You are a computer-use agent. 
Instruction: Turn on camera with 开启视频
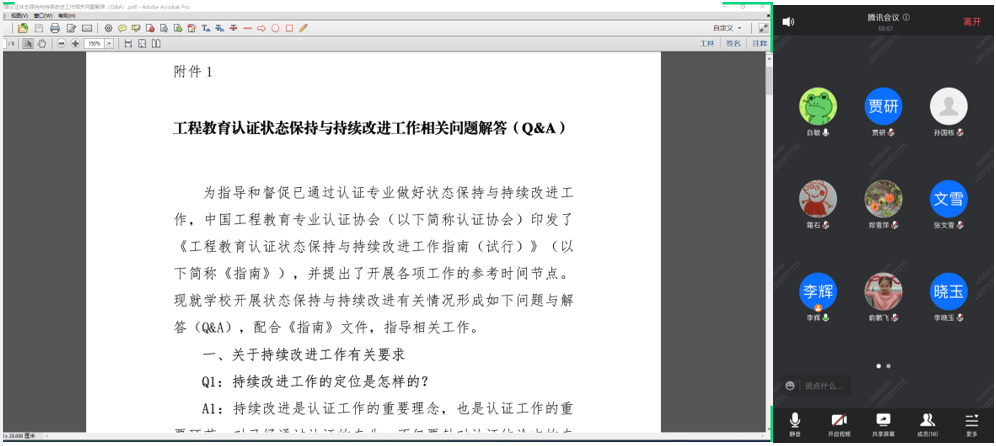(x=839, y=424)
